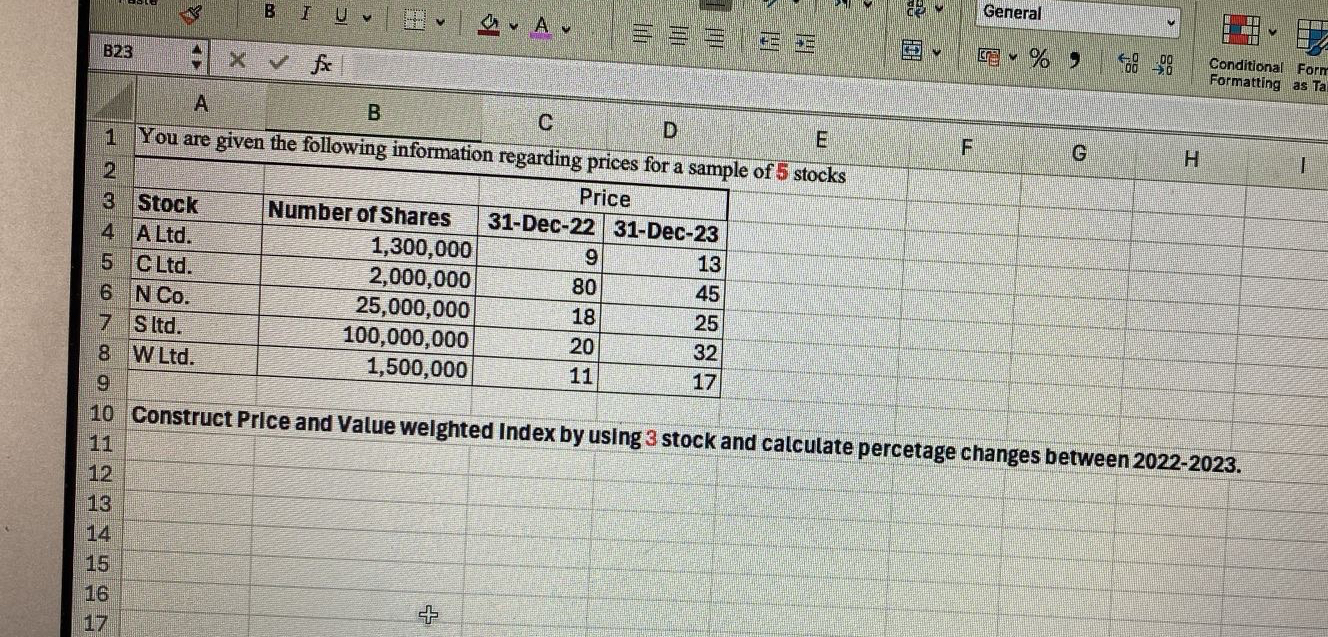Apply center alignment to the selection
Image resolution: width=1328 pixels, height=637 pixels.
pos(679,33)
